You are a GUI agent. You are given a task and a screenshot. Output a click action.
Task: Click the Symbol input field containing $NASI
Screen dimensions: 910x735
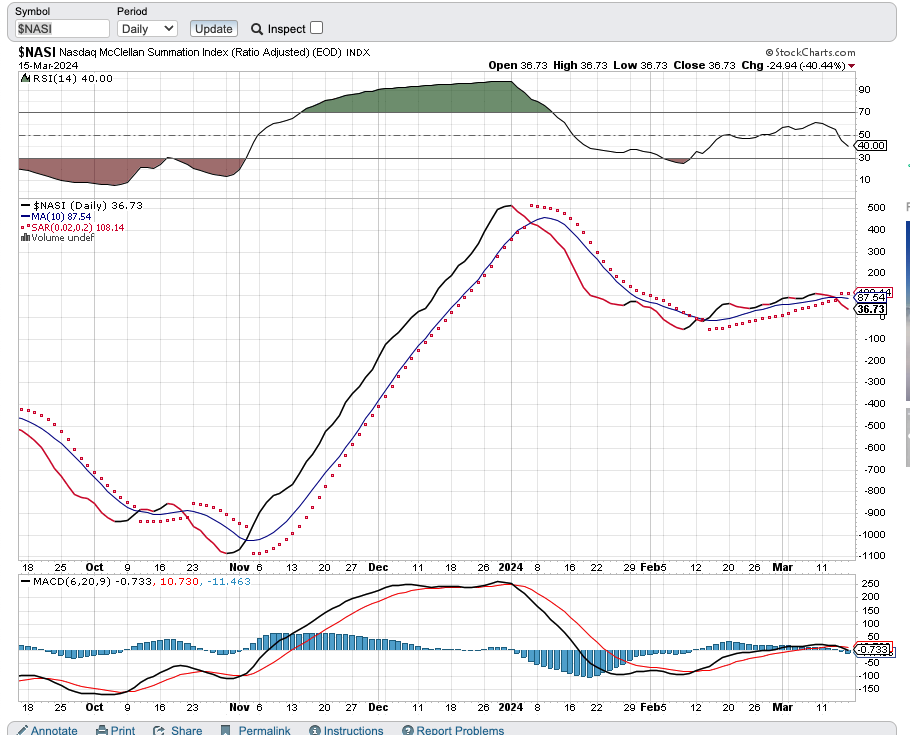click(x=62, y=28)
